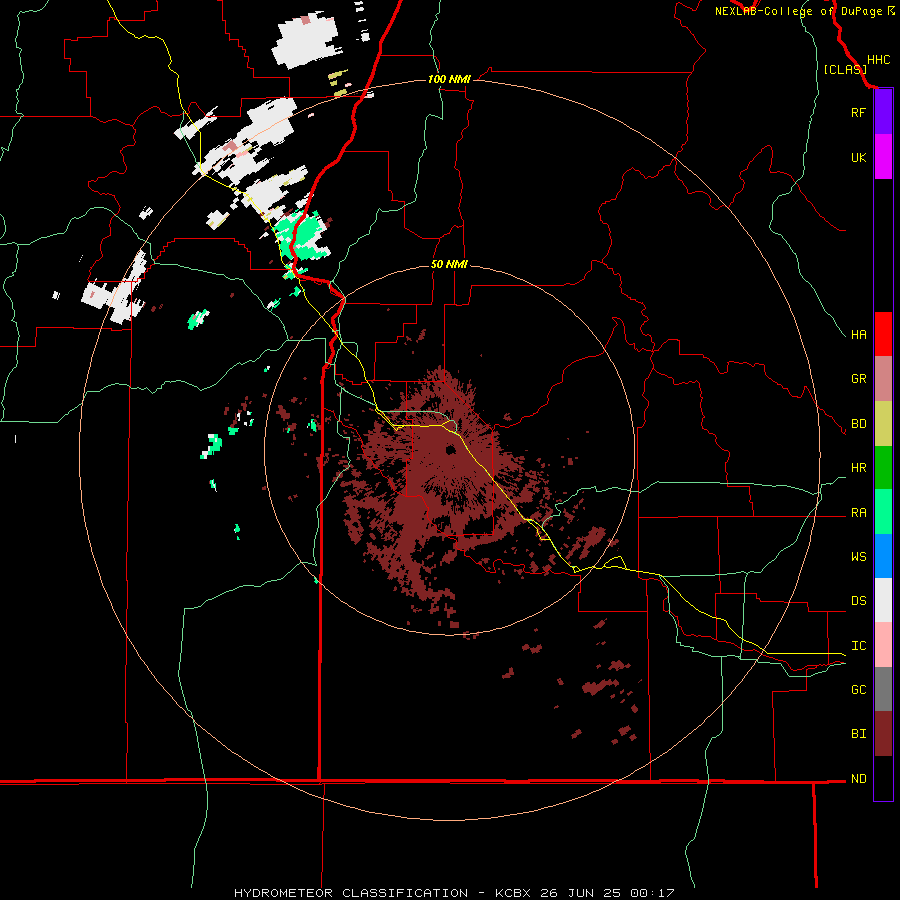Select the light pink IC legend swatch

pyautogui.click(x=883, y=645)
